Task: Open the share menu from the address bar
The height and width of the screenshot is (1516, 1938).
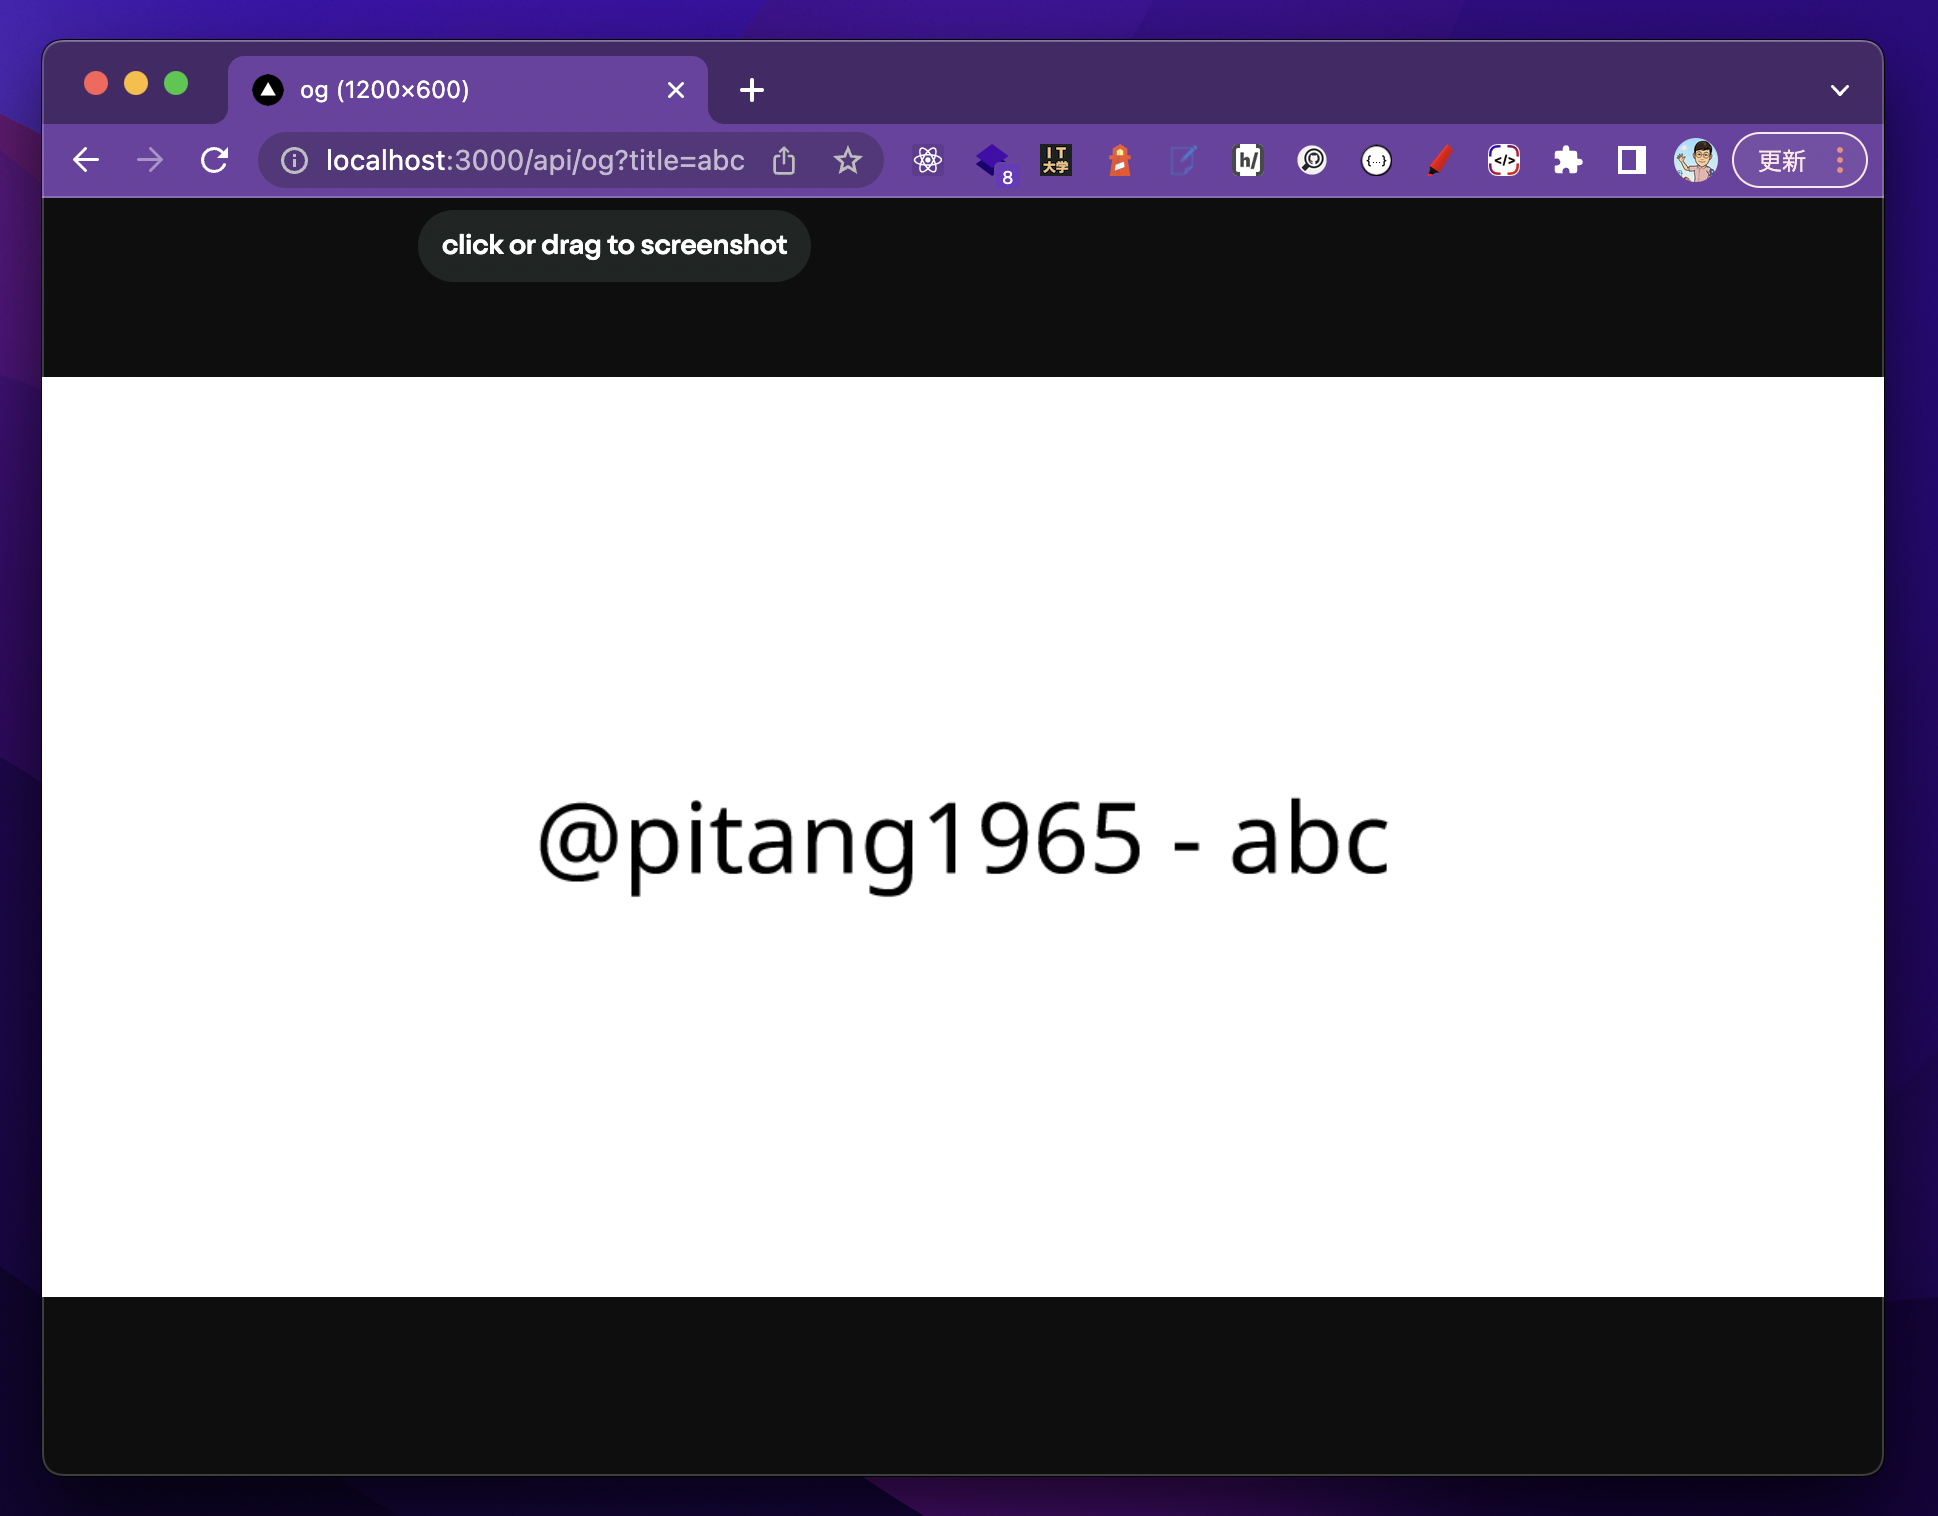Action: point(784,160)
